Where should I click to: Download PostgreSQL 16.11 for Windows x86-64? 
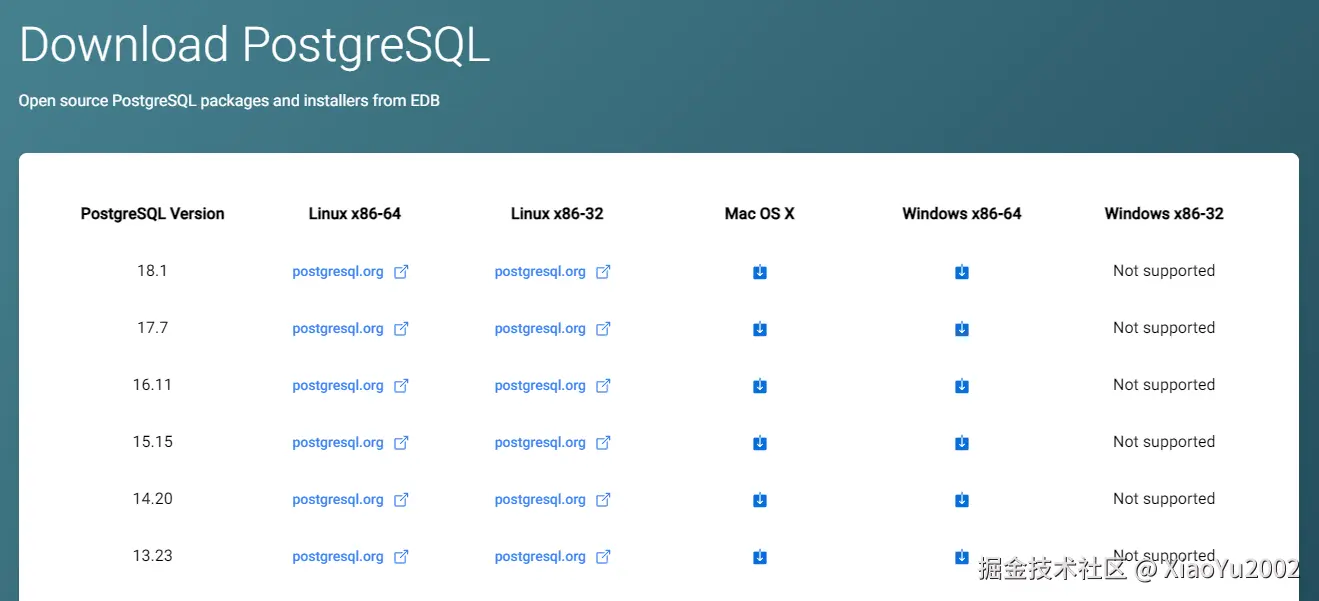pyautogui.click(x=962, y=386)
